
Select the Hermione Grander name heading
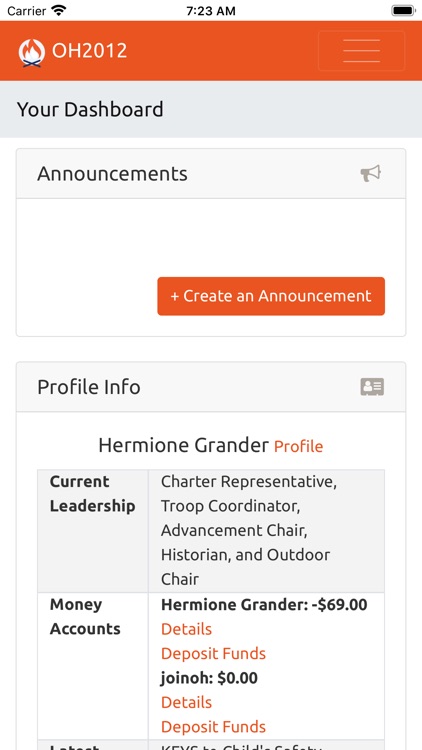click(183, 445)
